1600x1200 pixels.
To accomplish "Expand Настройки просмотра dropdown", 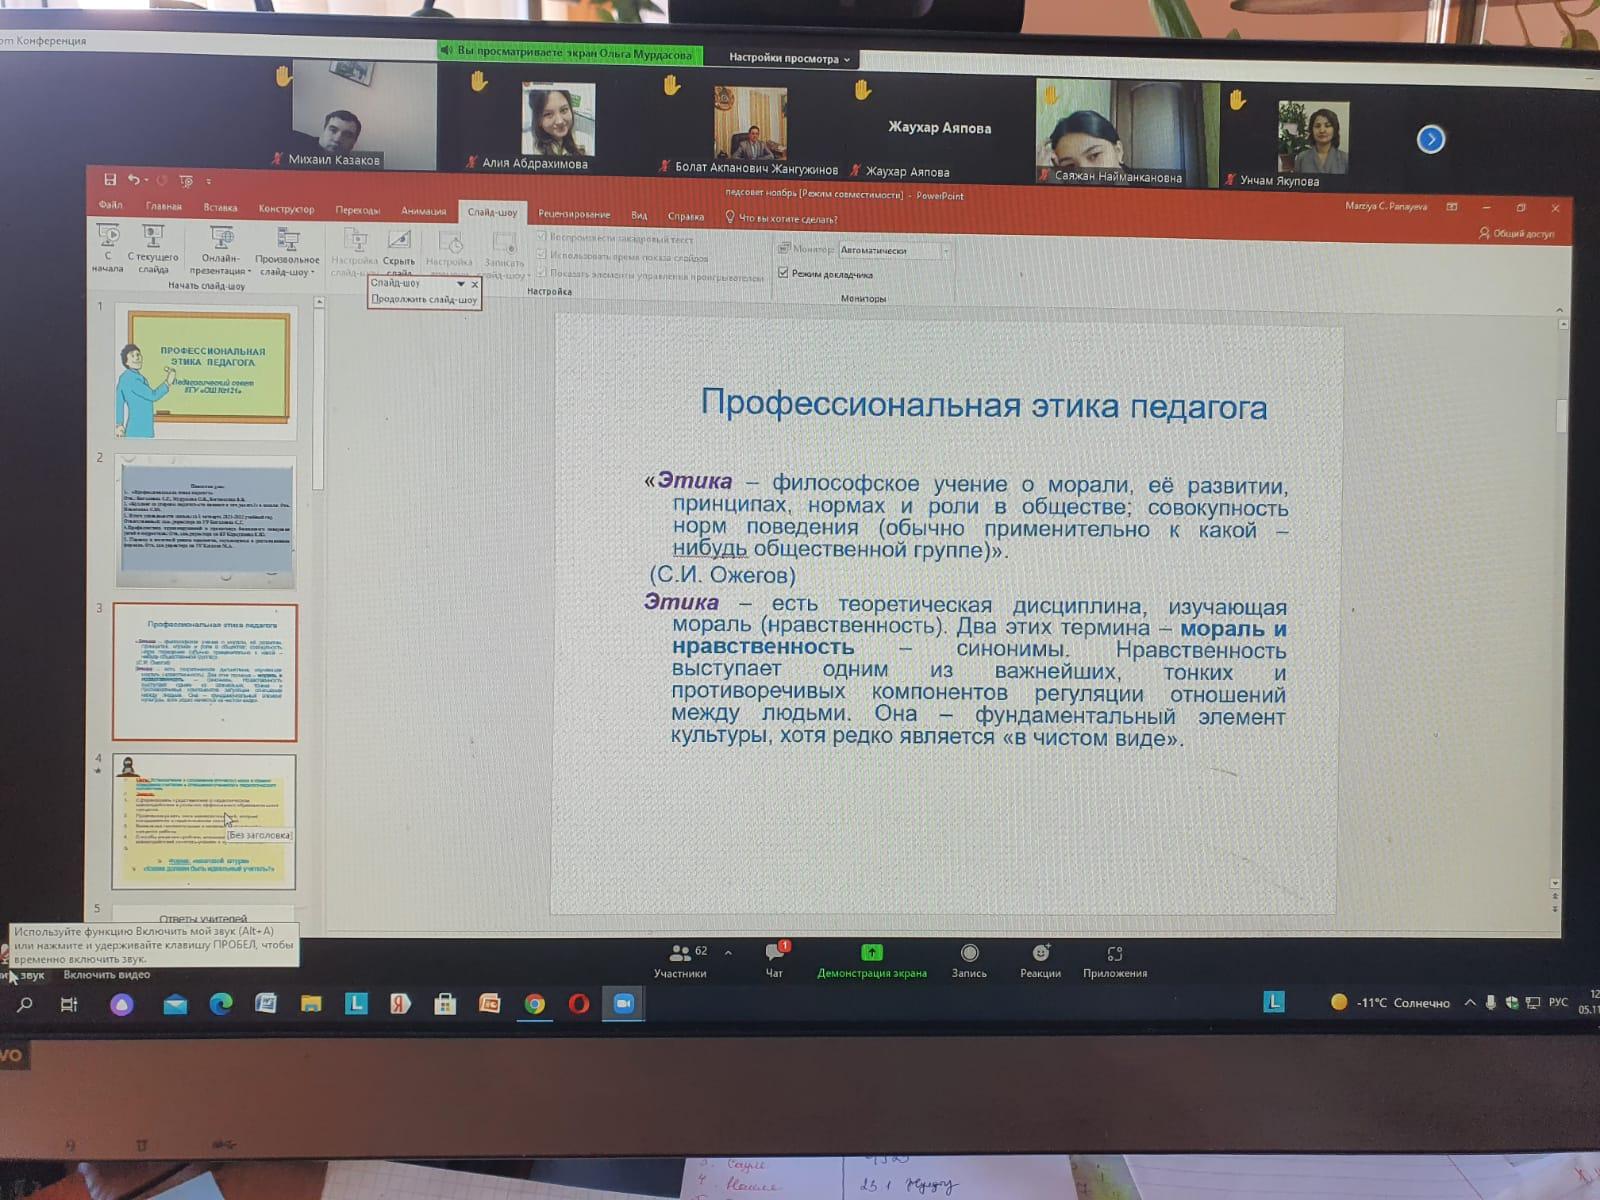I will pos(789,59).
